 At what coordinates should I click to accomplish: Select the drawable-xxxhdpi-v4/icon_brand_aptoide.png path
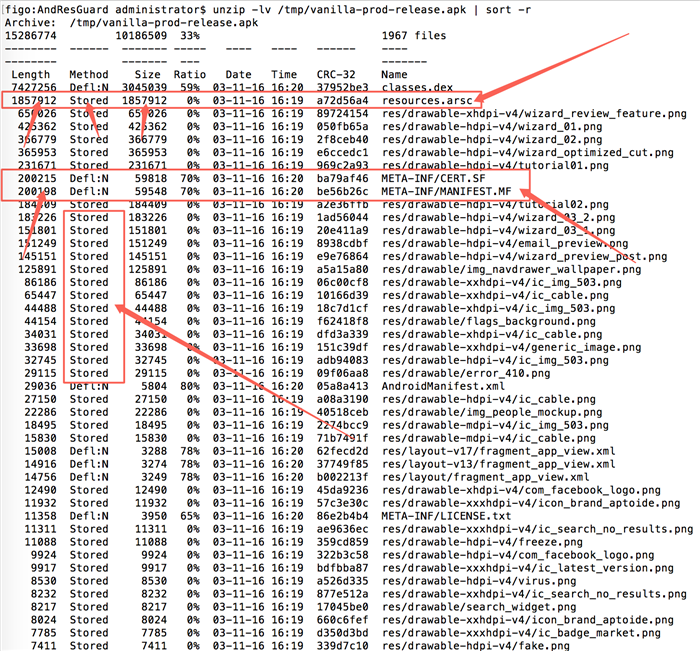(x=531, y=503)
